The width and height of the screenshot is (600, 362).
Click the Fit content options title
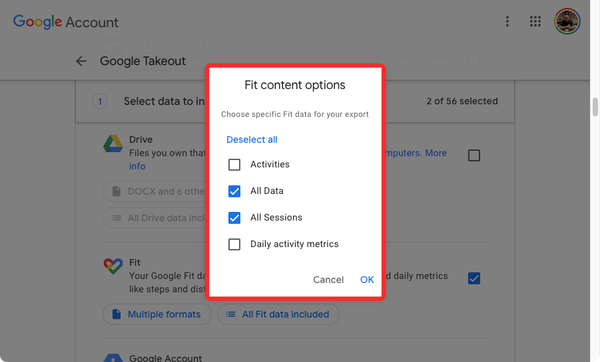(x=295, y=85)
